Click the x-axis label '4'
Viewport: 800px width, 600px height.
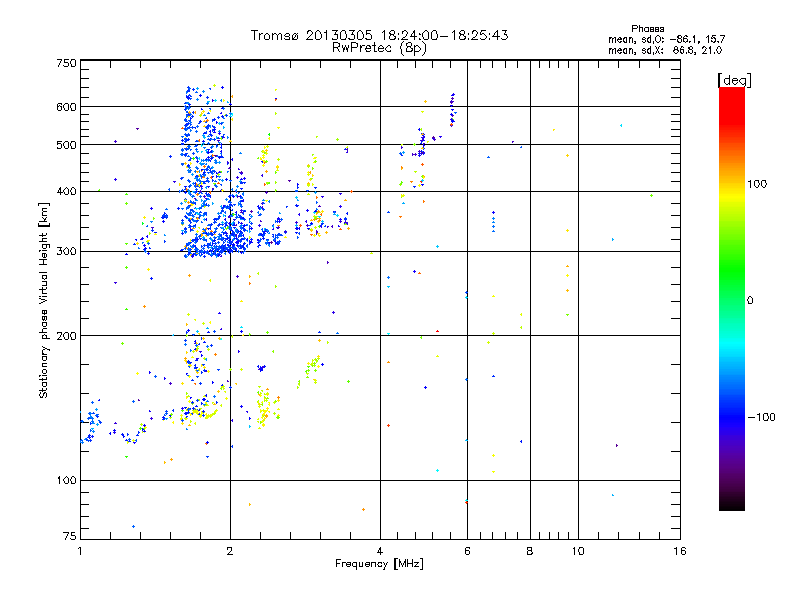coord(380,551)
